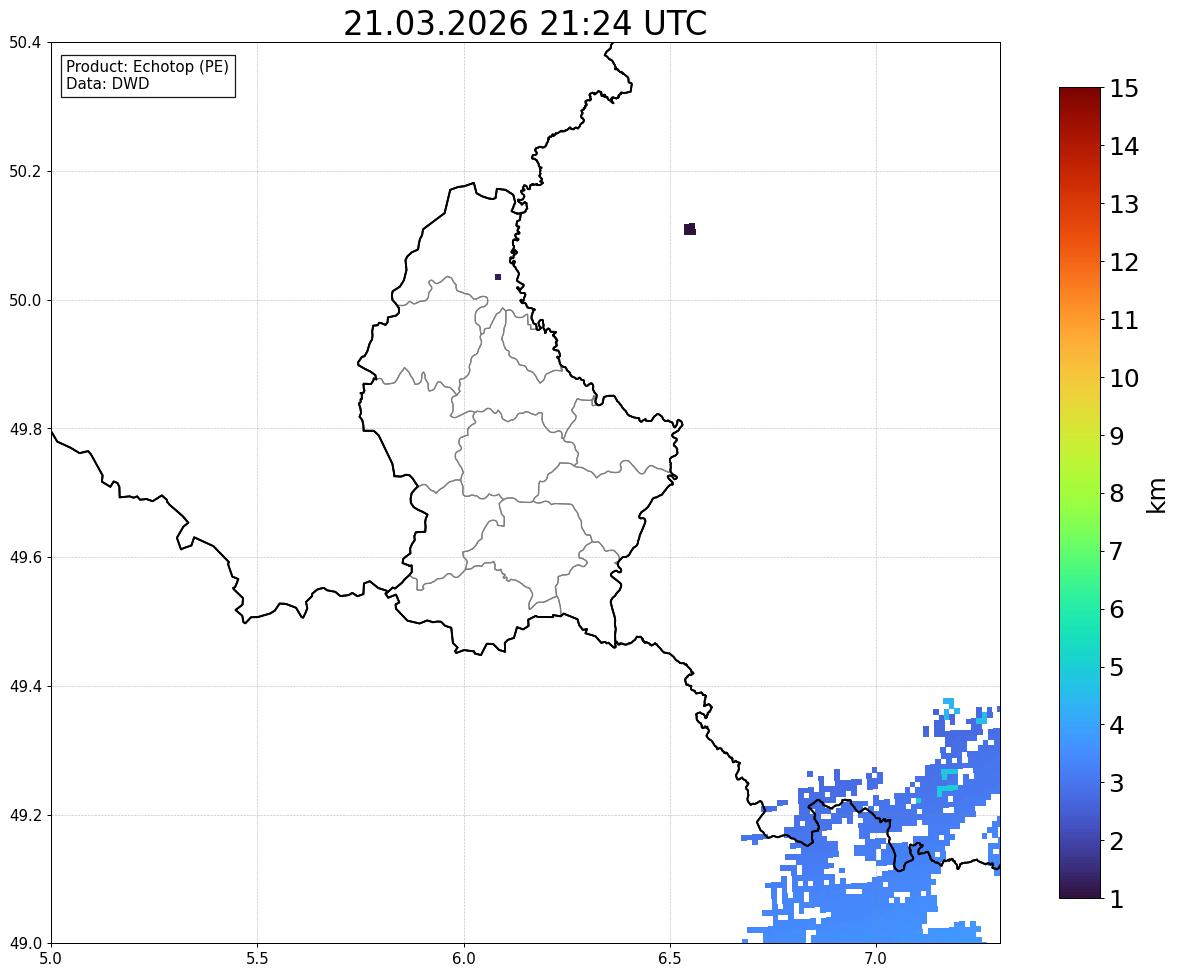Click the latitude label 49.6
Viewport: 1178px width, 976px height.
25,557
